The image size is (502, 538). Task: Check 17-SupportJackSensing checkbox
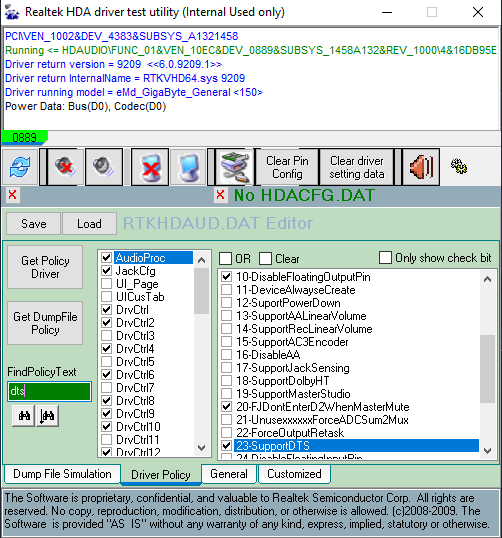tap(226, 367)
